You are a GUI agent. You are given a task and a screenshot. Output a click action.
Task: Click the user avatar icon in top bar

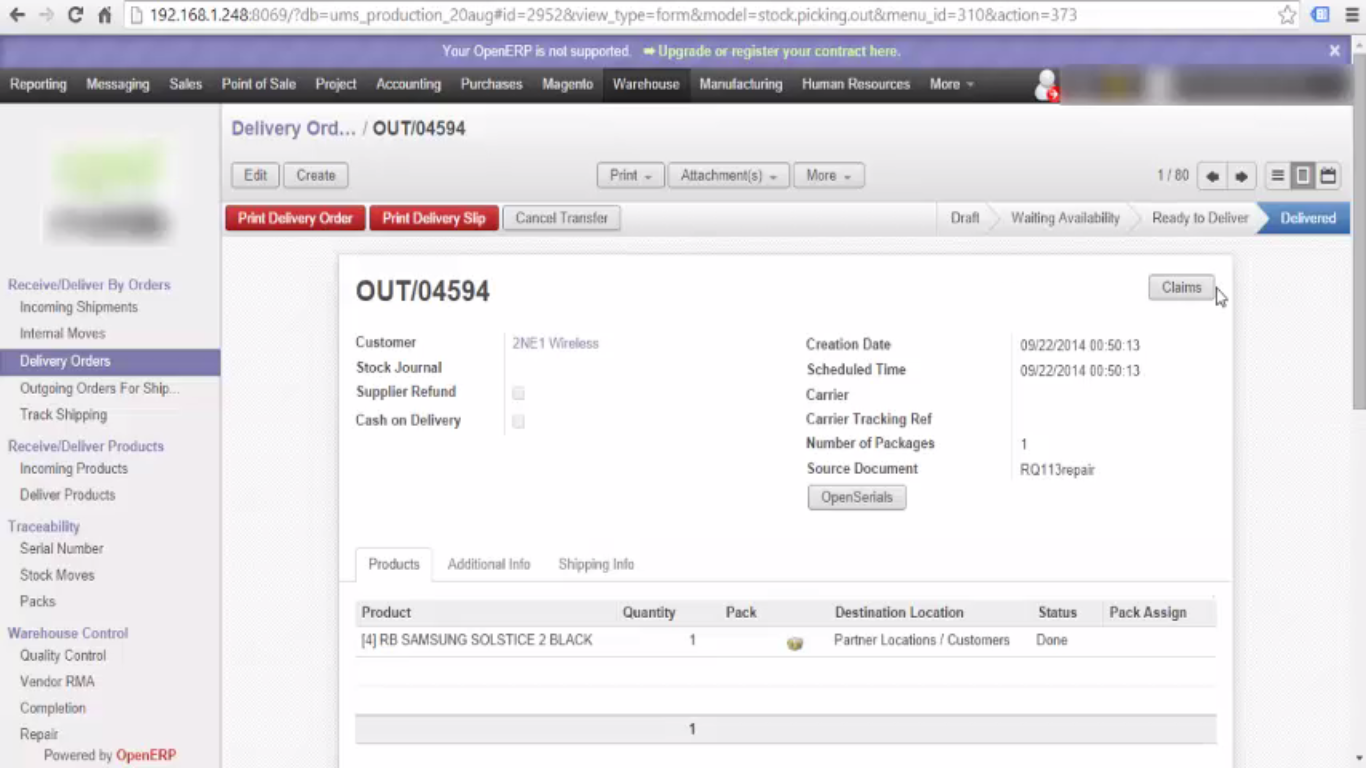point(1046,85)
